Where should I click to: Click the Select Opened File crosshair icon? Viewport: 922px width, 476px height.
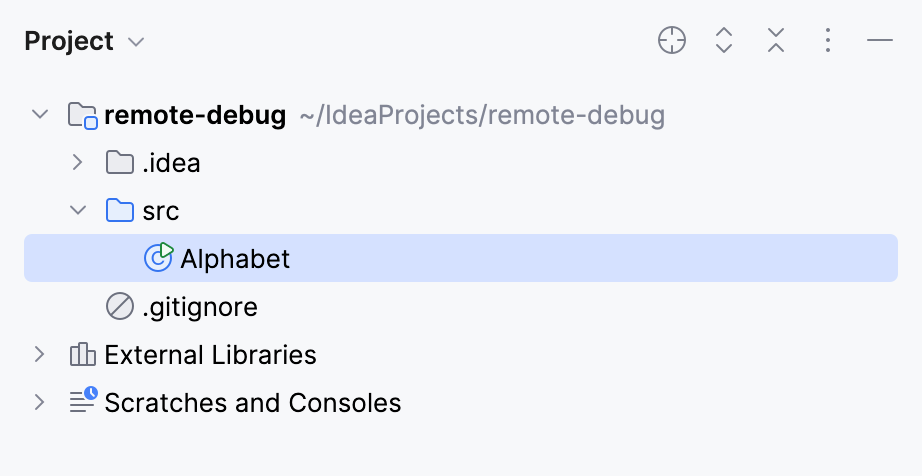point(672,41)
